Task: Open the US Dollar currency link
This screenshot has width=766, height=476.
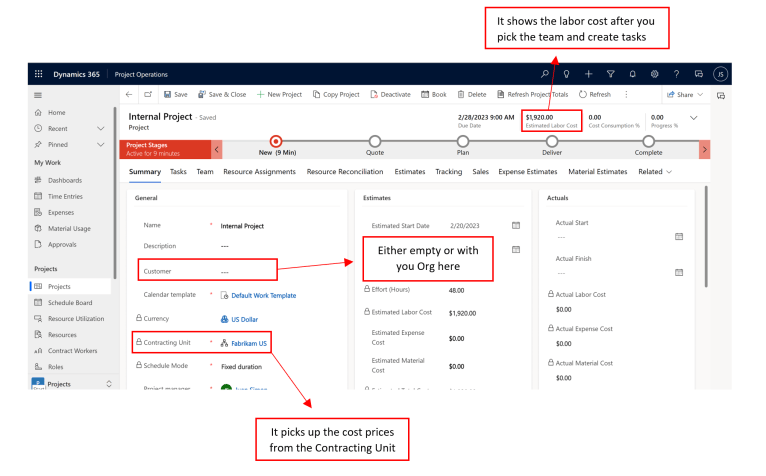Action: (245, 320)
